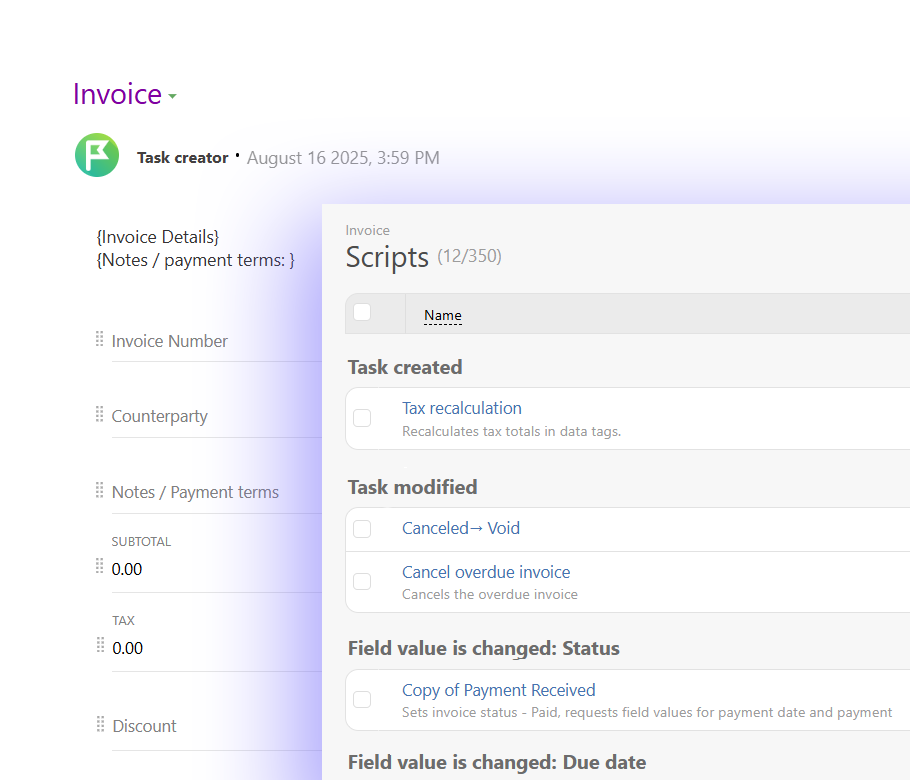Open the Tax recalculation script
Screen dimensions: 910x780
click(x=461, y=407)
